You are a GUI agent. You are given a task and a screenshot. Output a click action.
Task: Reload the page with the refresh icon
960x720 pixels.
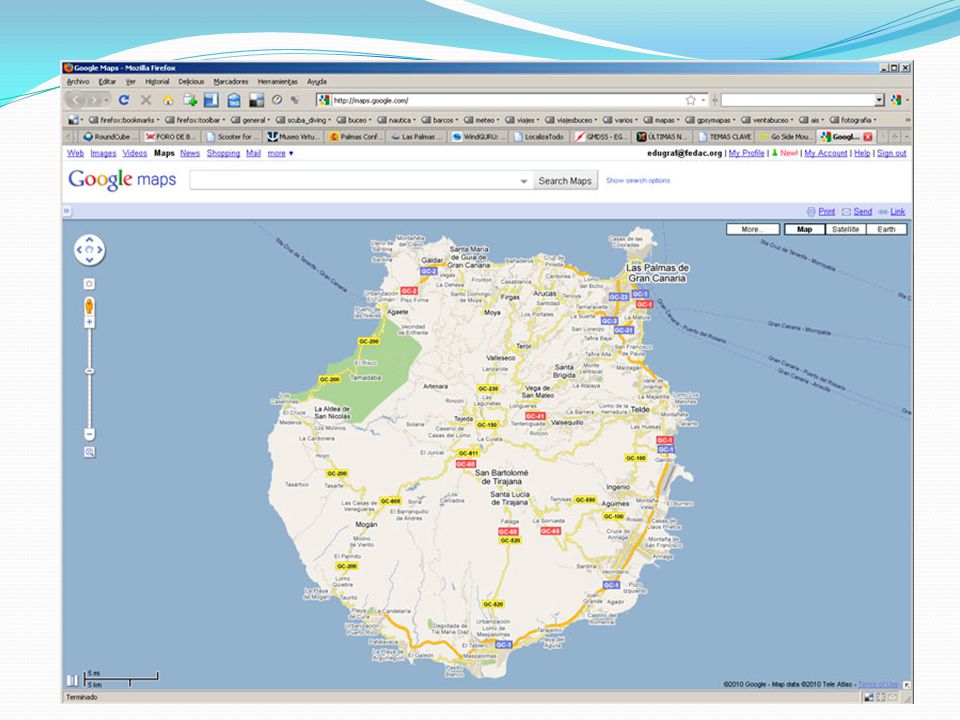tap(124, 100)
